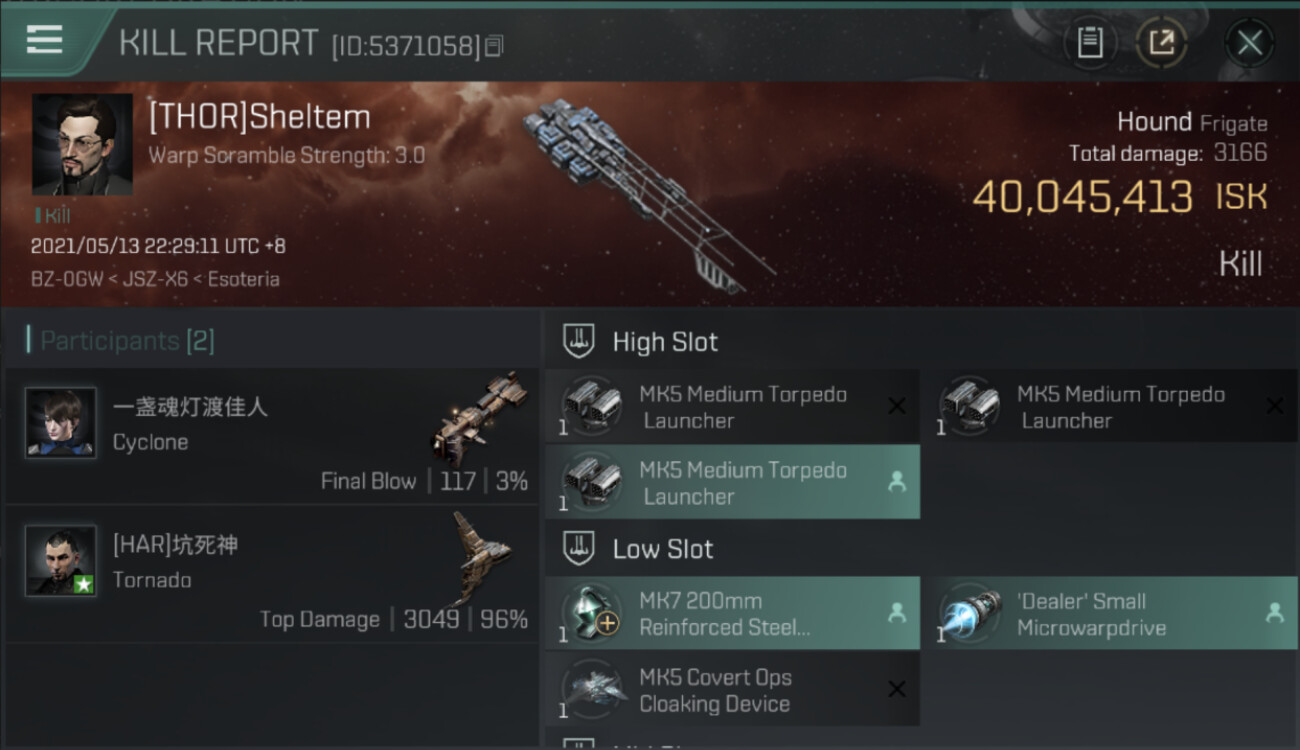This screenshot has width=1300, height=750.
Task: Select the Cyclone ship icon
Action: coord(480,418)
